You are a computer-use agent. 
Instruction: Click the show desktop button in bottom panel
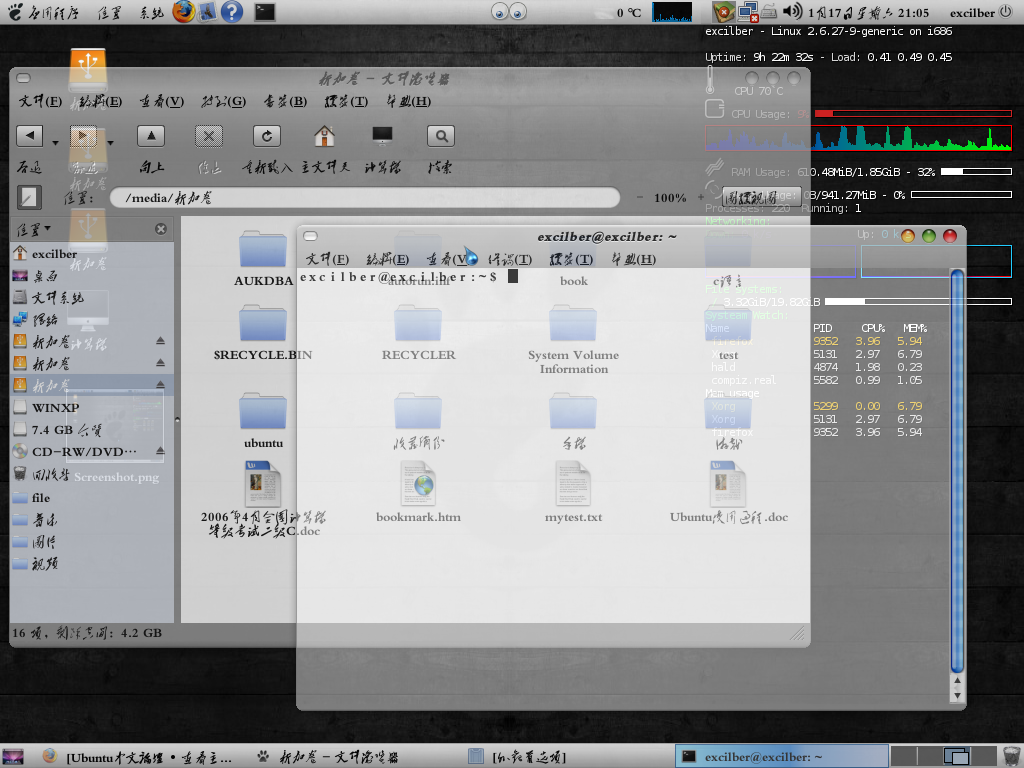13,757
